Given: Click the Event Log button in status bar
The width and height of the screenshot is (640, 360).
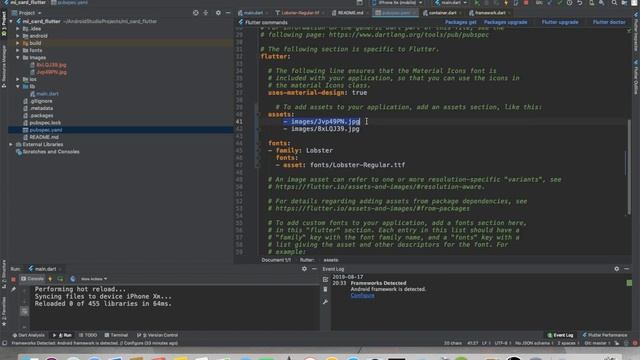Looking at the screenshot, I should pyautogui.click(x=560, y=335).
